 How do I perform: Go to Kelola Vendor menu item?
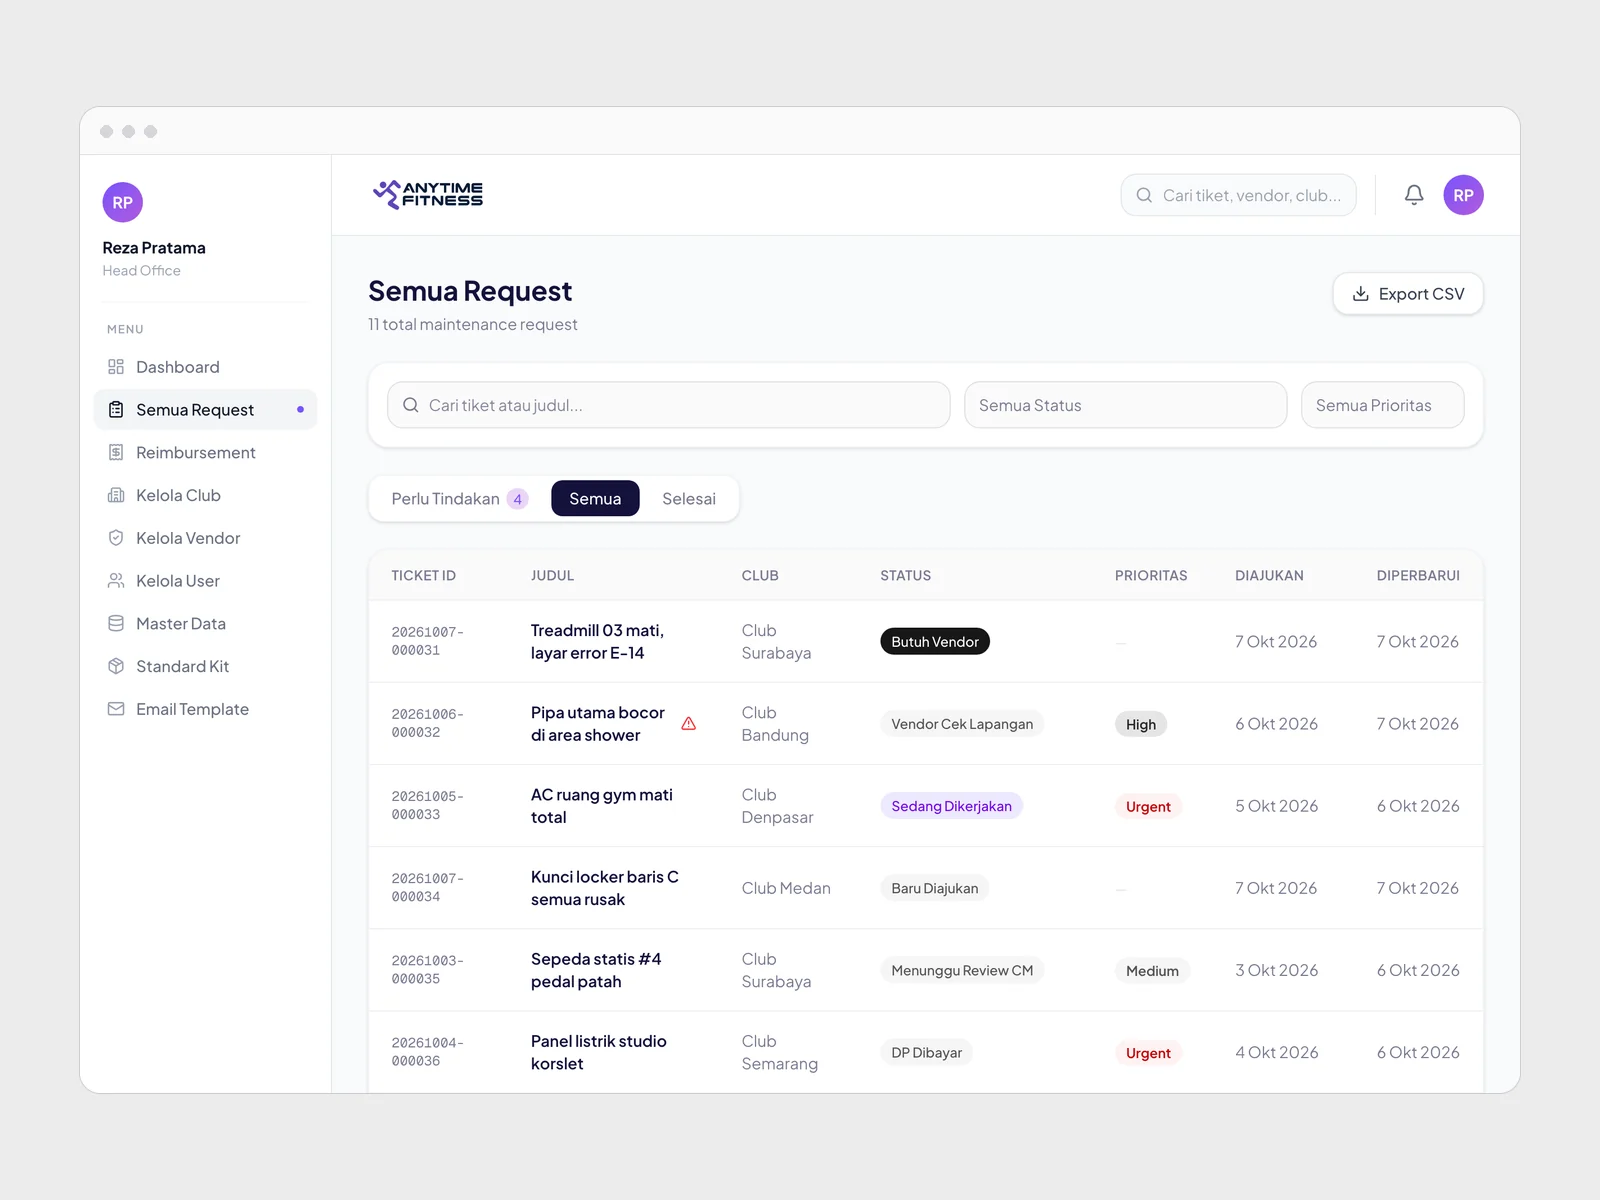pos(205,538)
